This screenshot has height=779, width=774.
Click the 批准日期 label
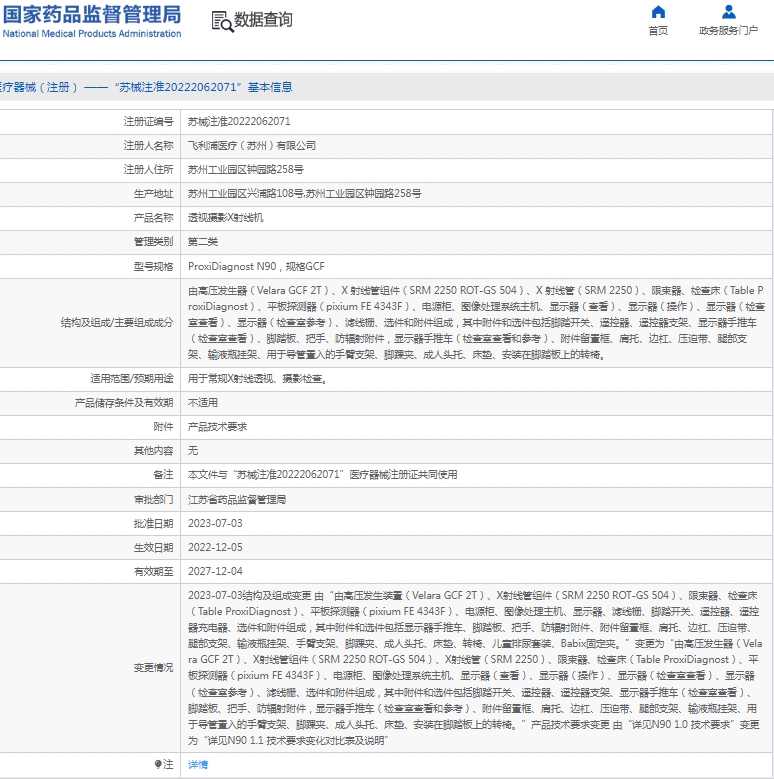153,524
